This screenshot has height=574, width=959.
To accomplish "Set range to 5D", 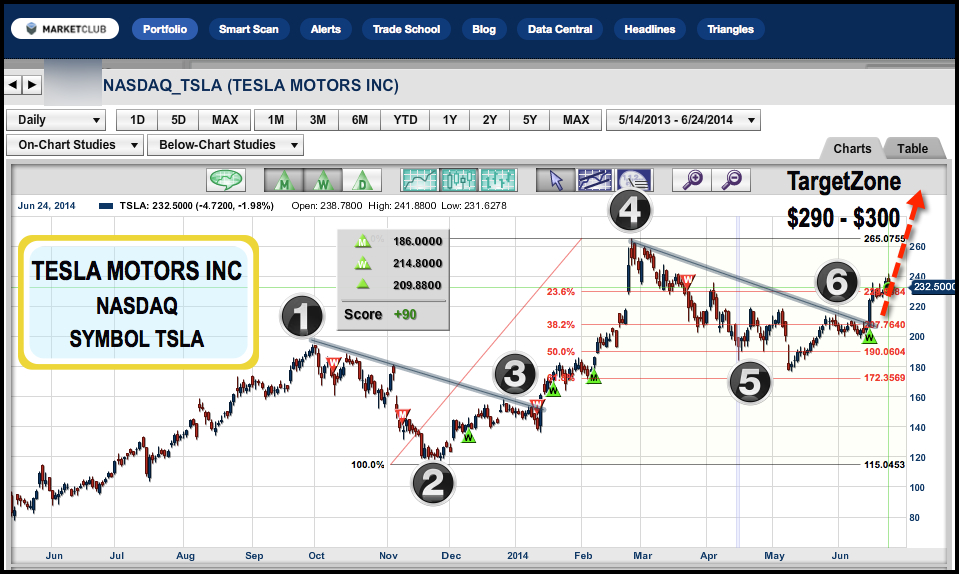I will [178, 120].
